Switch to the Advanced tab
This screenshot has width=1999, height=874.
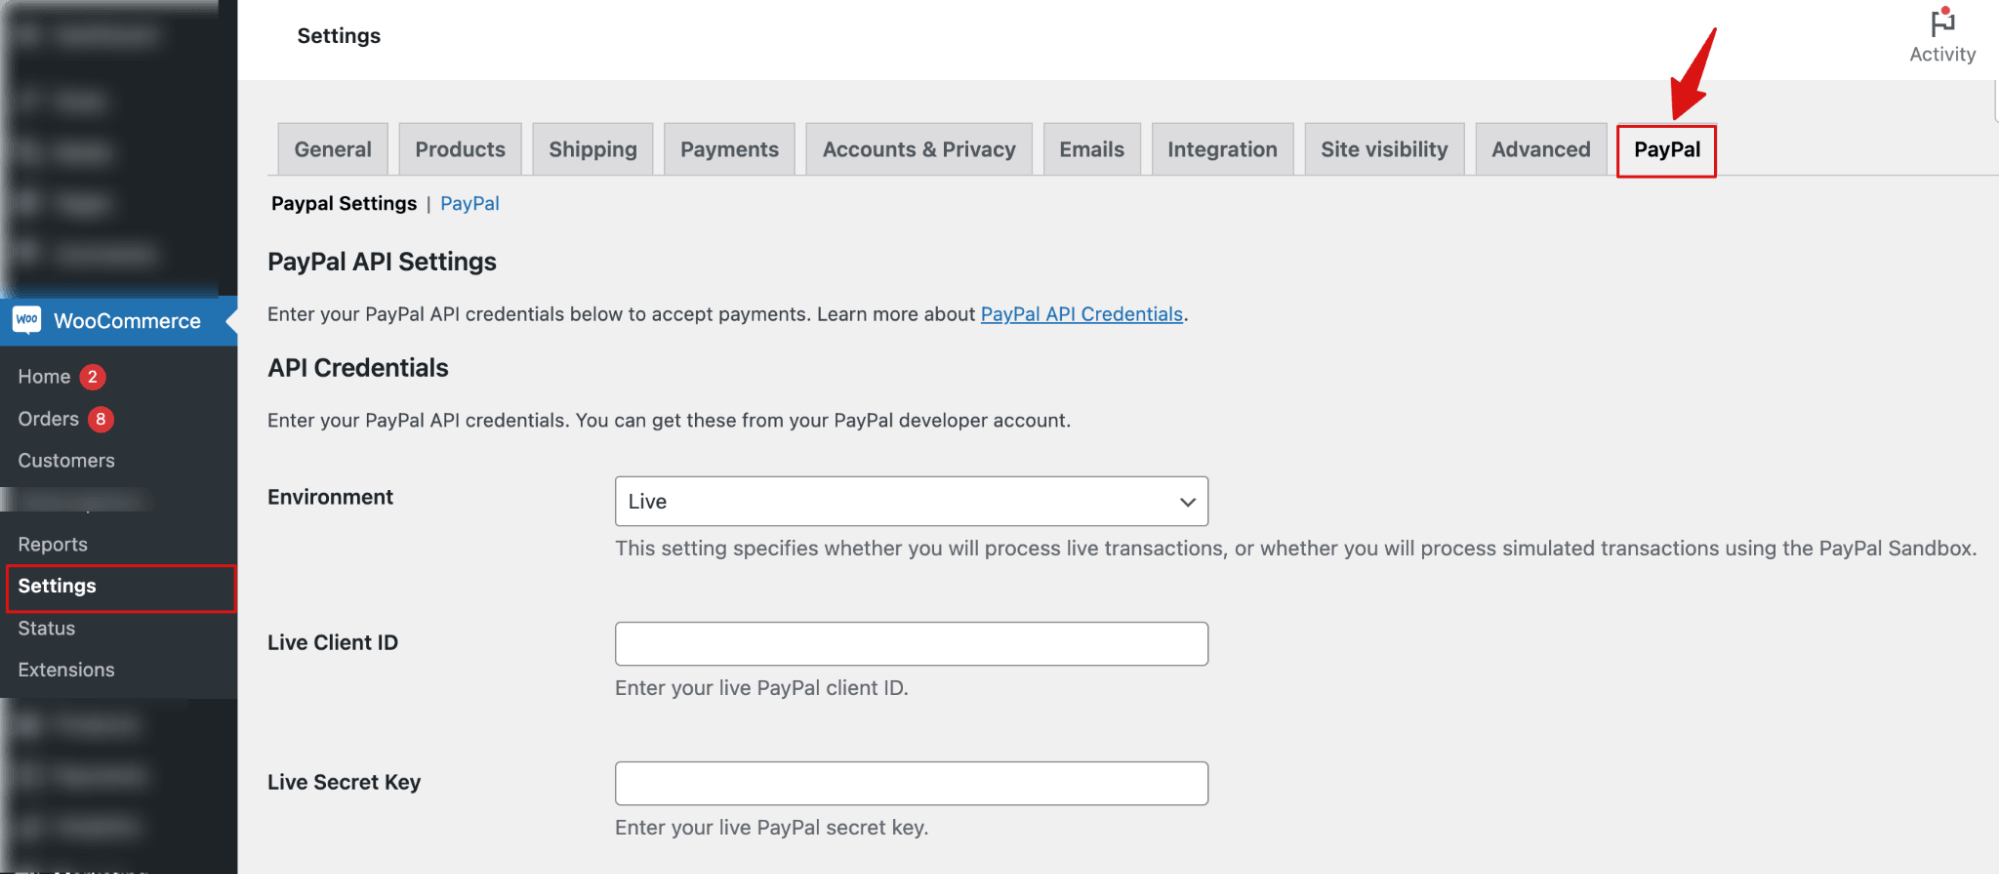click(1540, 148)
